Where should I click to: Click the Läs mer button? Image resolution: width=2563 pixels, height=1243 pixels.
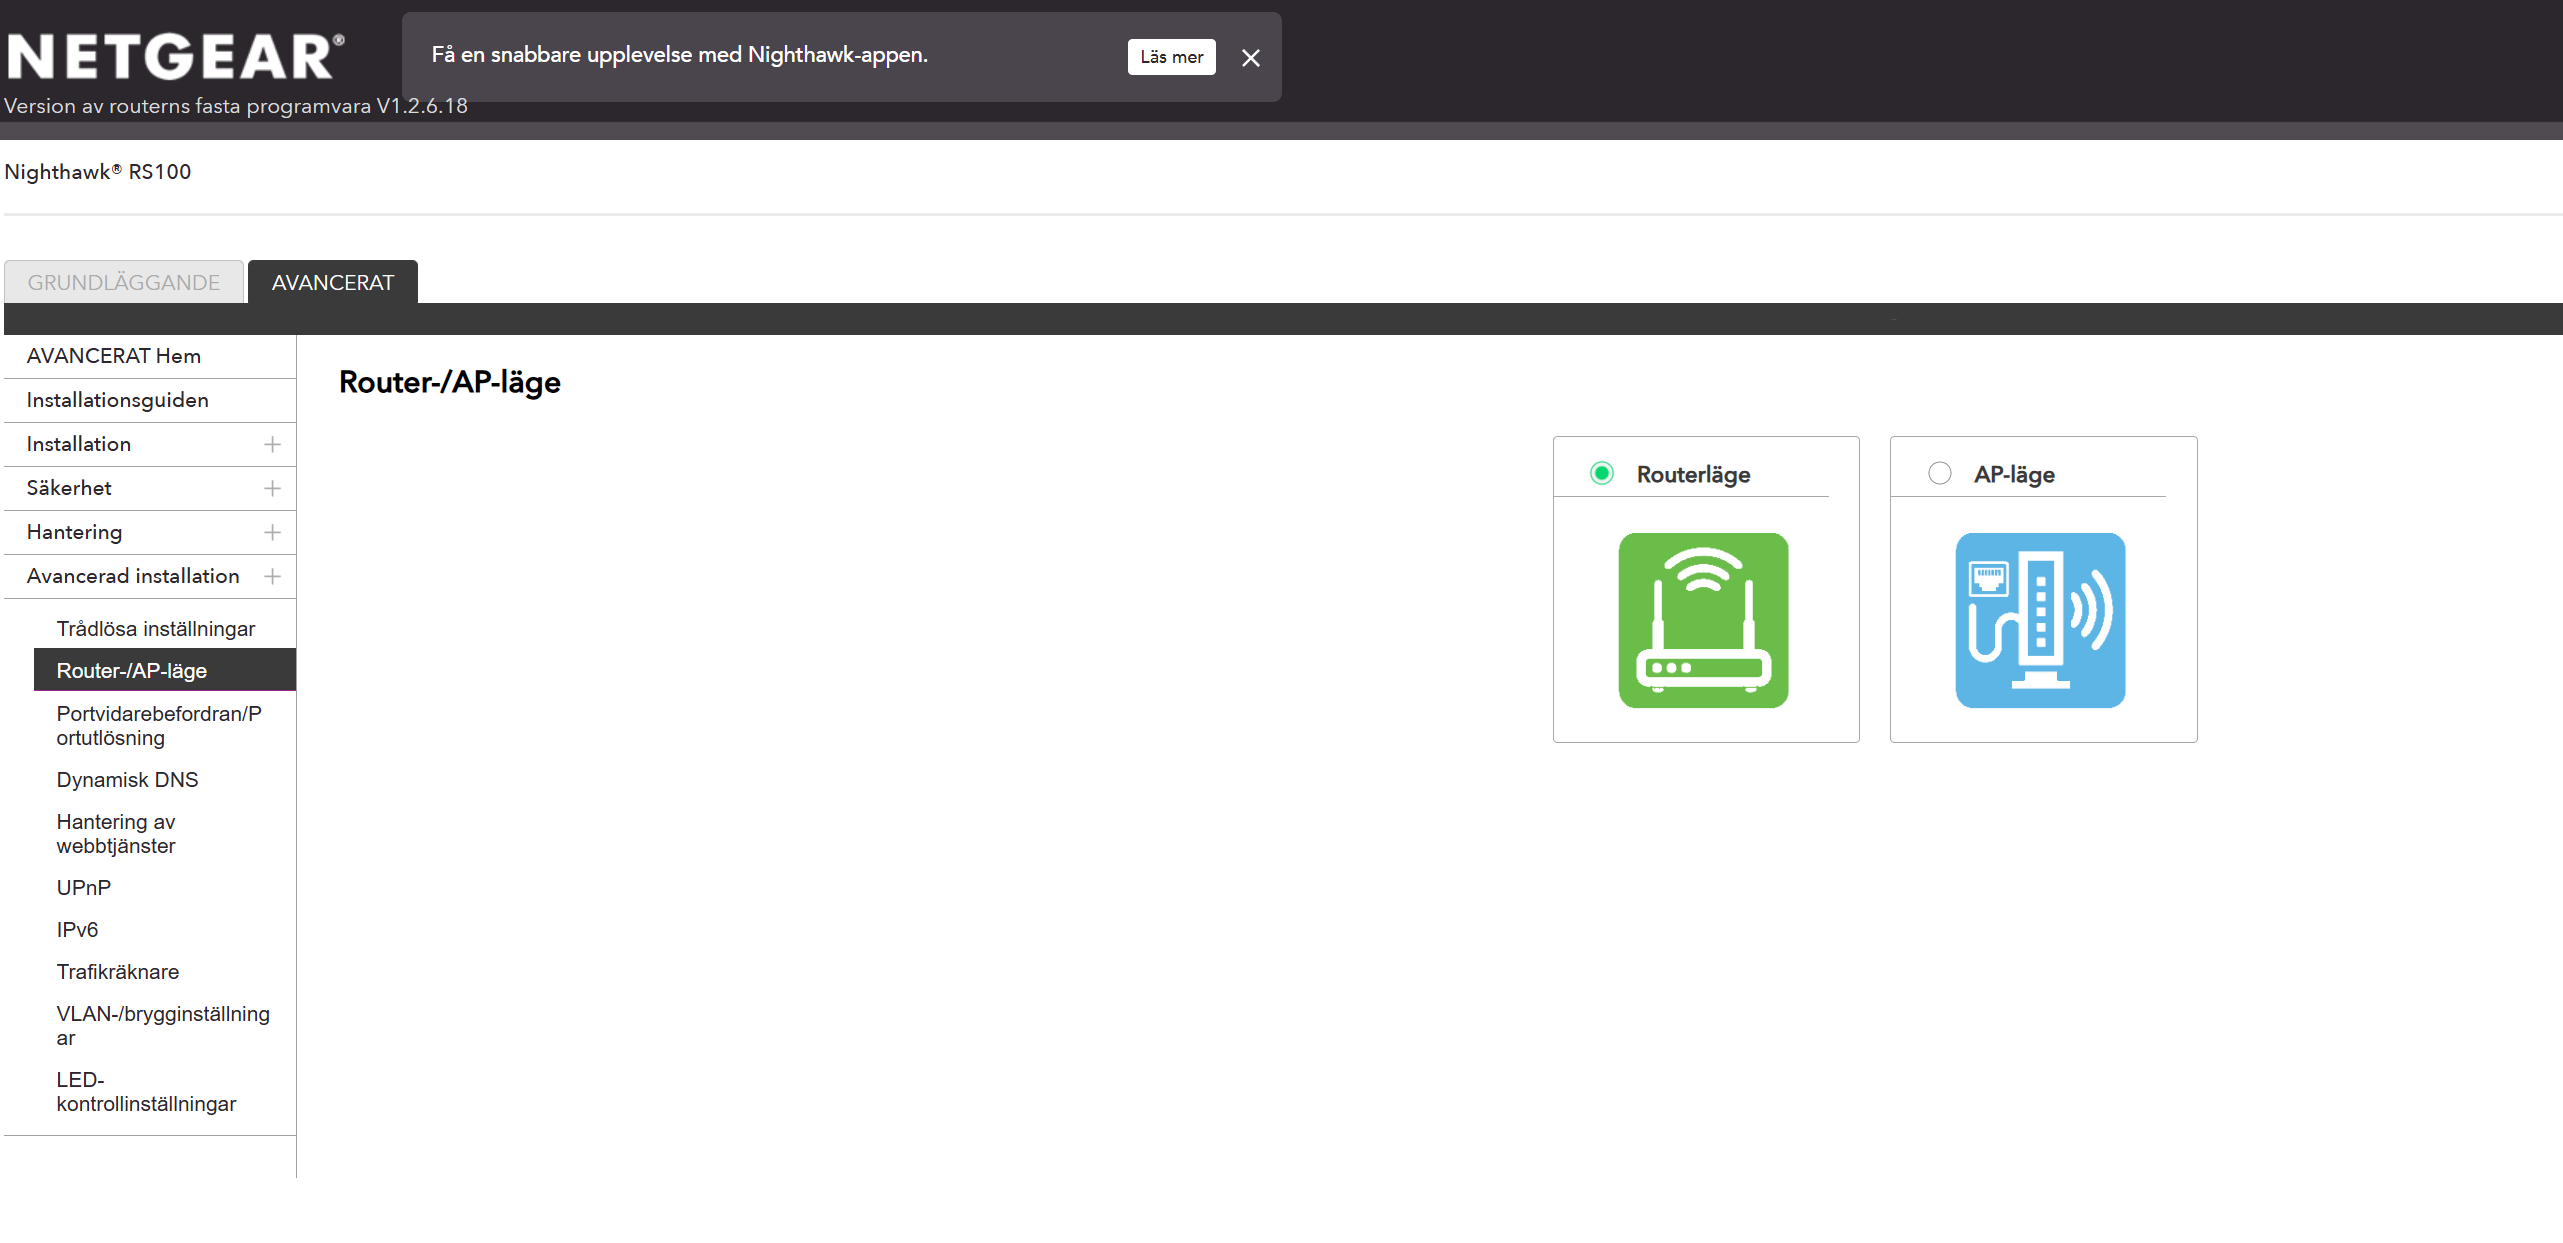[x=1171, y=57]
